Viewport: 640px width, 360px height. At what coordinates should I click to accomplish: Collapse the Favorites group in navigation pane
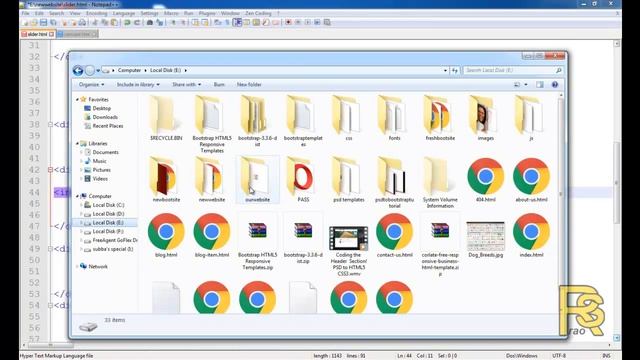[x=77, y=100]
